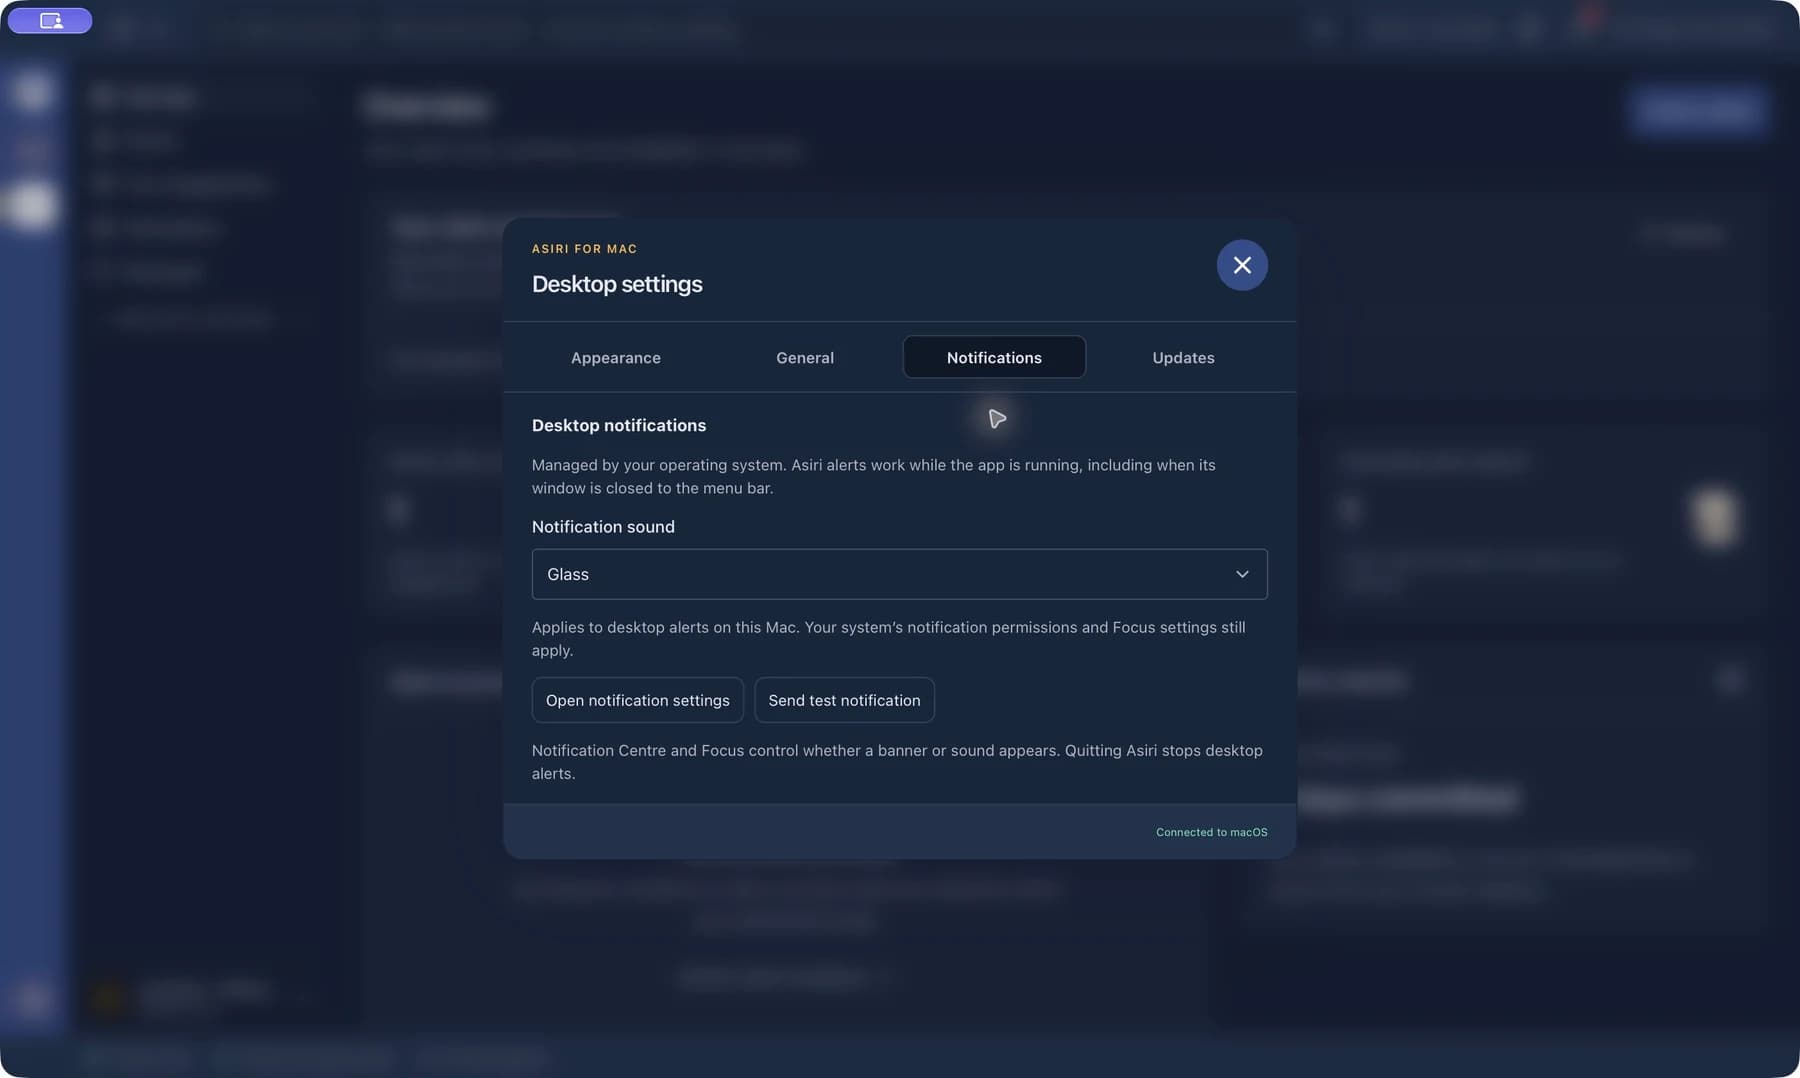This screenshot has height=1078, width=1800.
Task: Switch to the Appearance tab
Action: [x=616, y=357]
